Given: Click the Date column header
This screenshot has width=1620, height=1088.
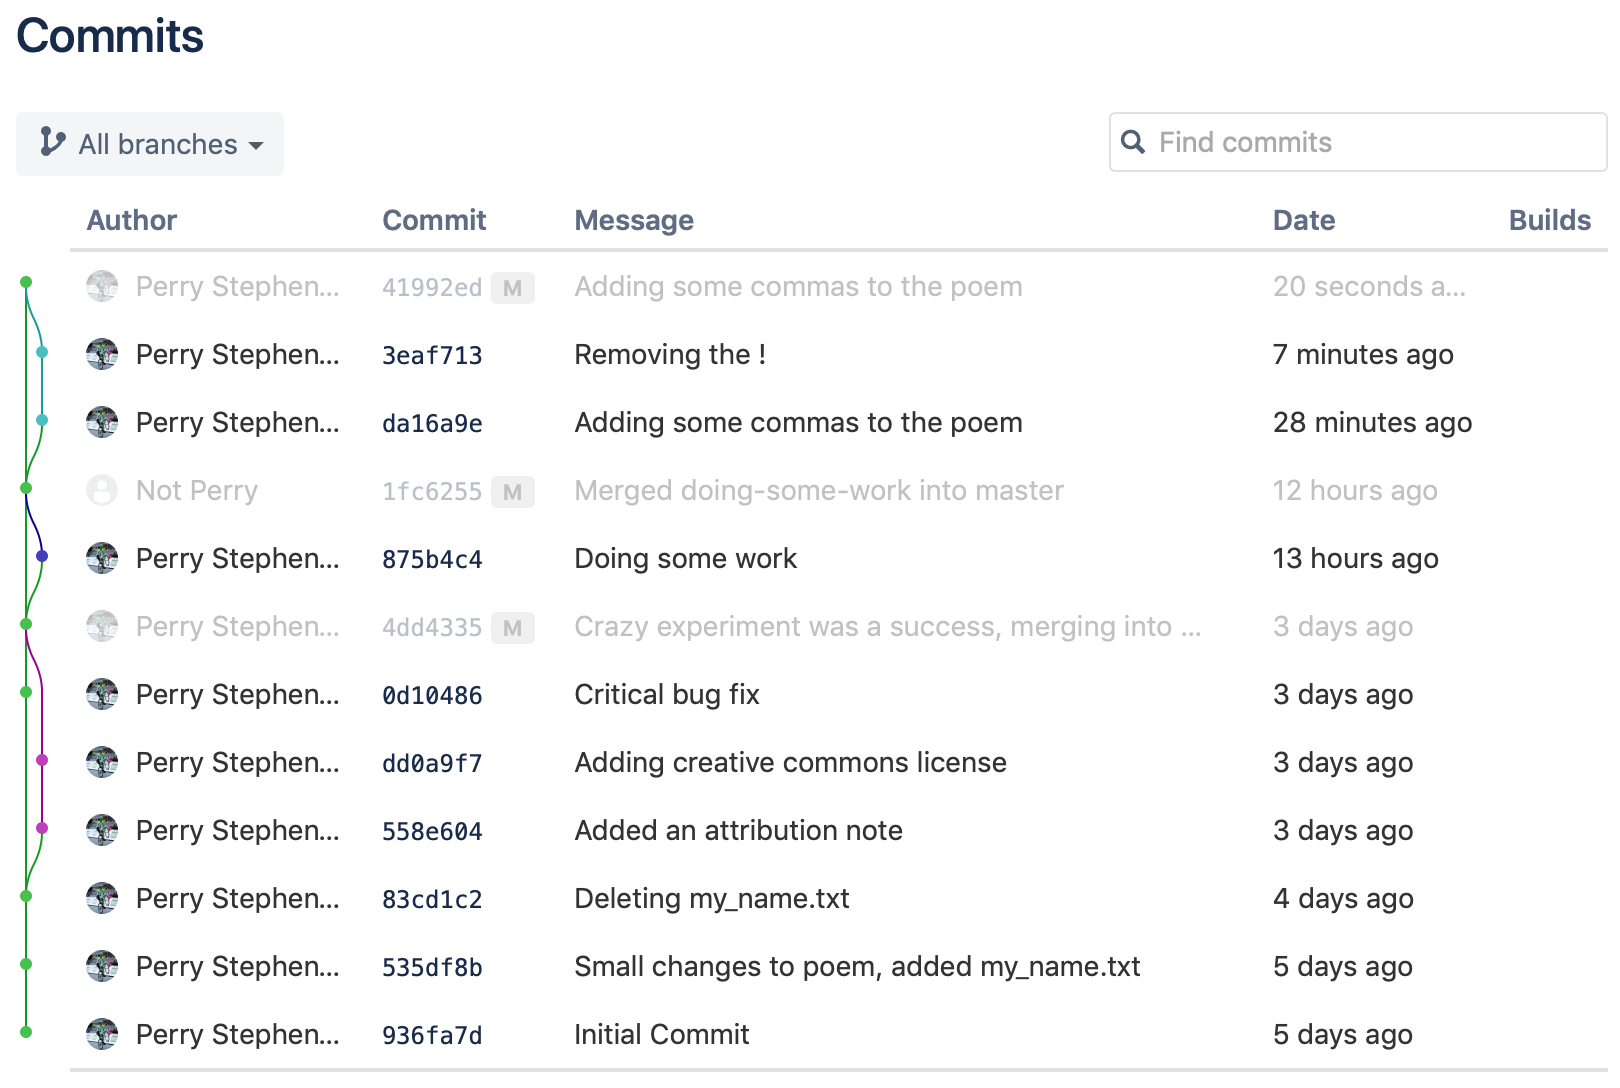Looking at the screenshot, I should [1304, 220].
